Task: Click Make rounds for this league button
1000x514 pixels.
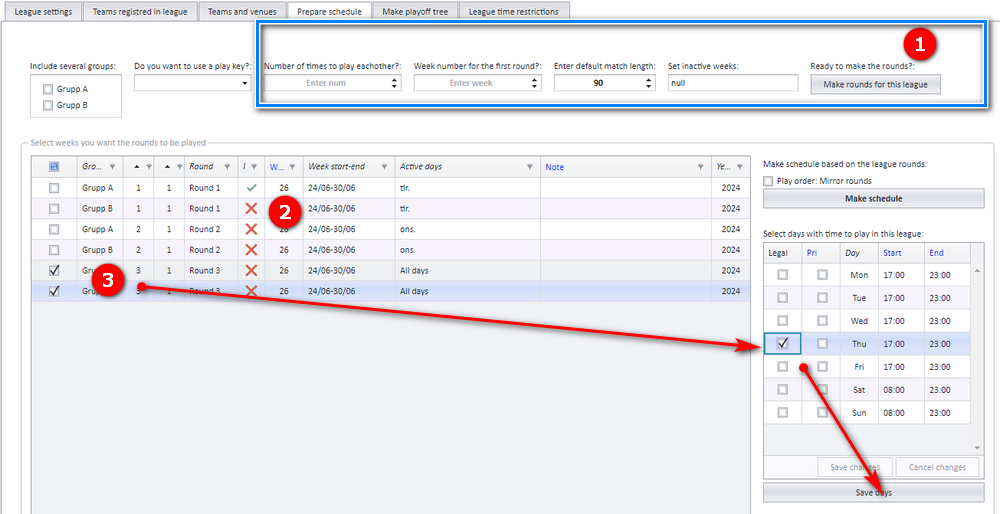Action: coord(876,84)
